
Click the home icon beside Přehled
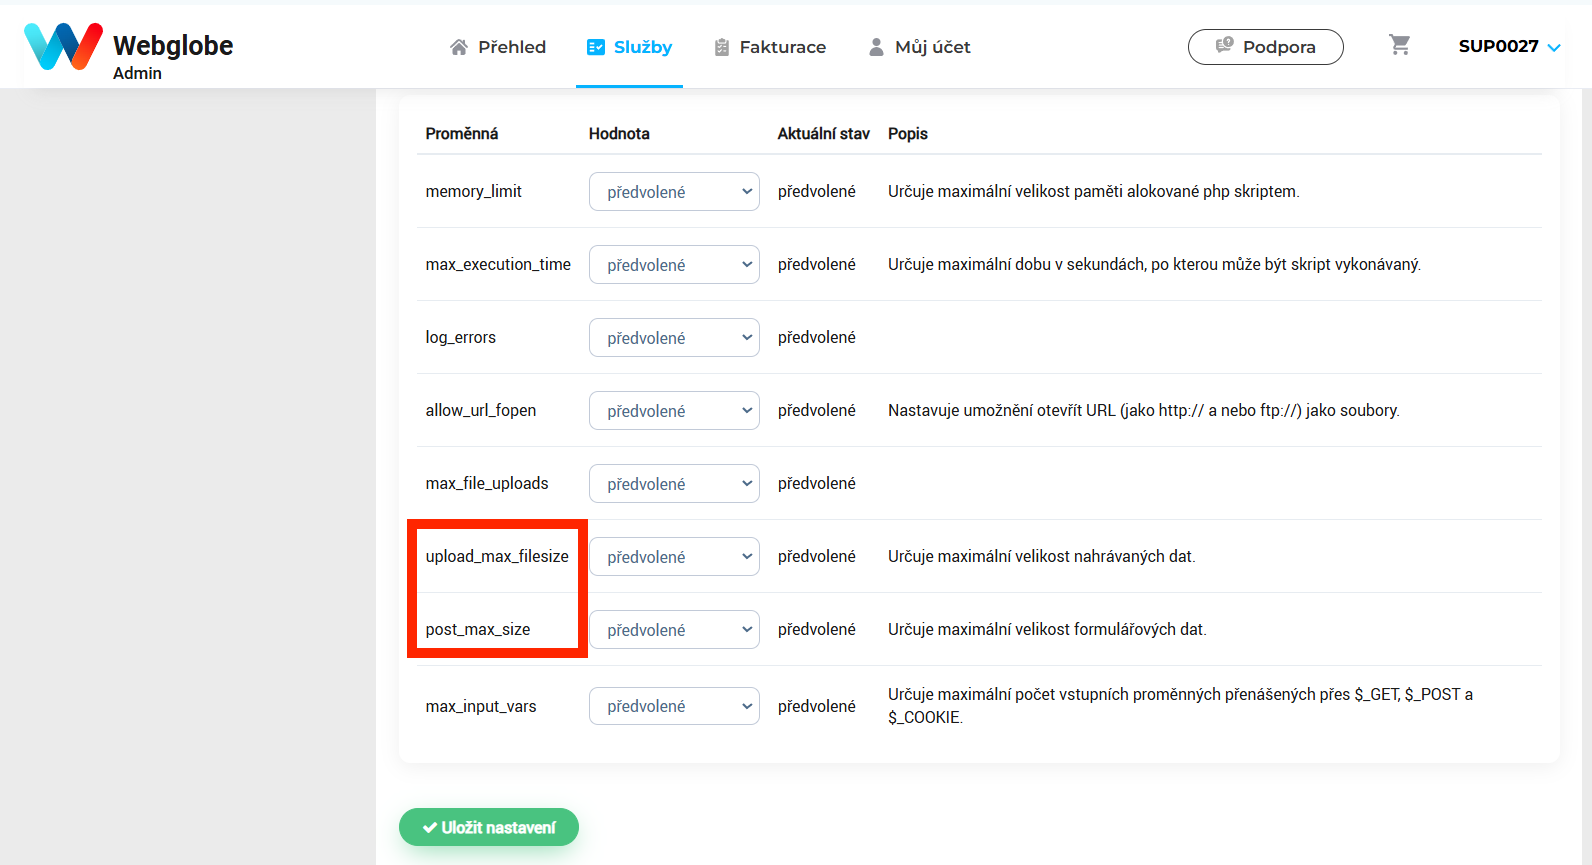click(459, 47)
